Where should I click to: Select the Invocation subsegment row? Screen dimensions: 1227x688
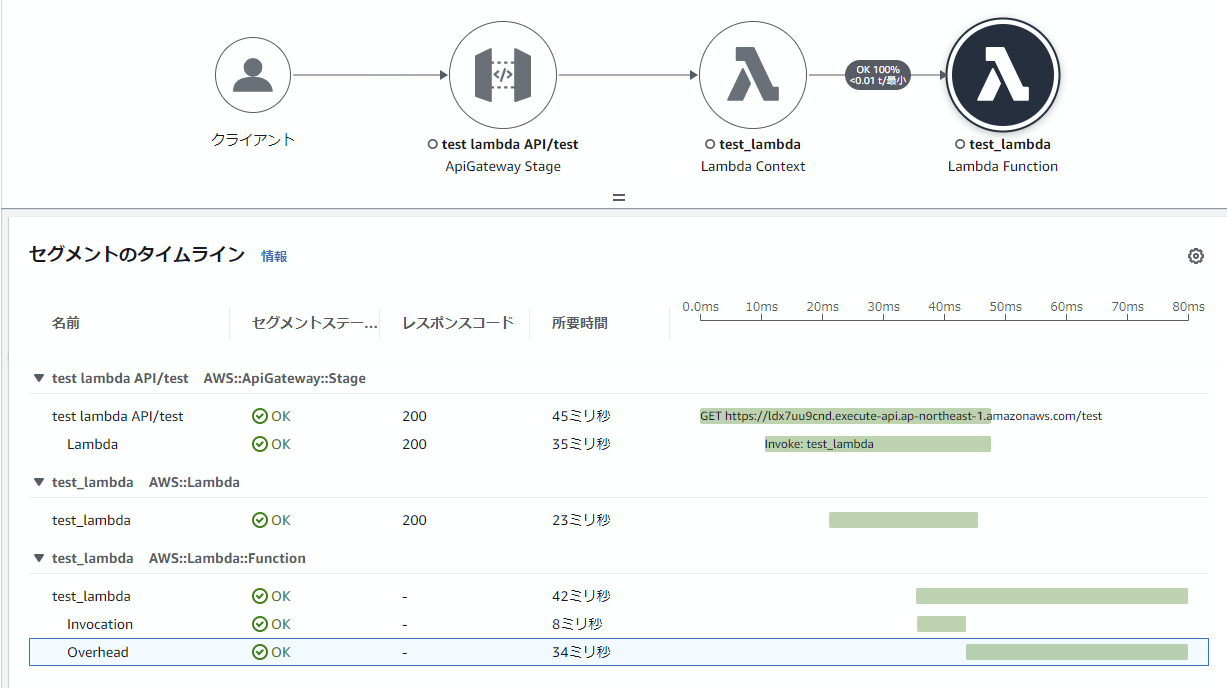coord(619,624)
